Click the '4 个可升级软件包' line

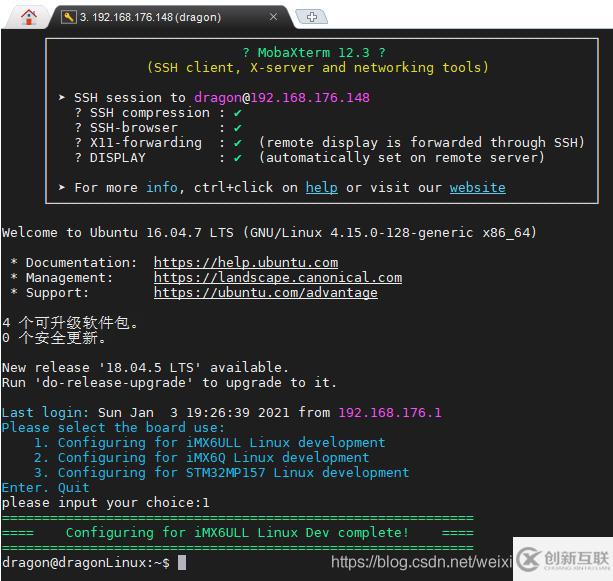(70, 323)
